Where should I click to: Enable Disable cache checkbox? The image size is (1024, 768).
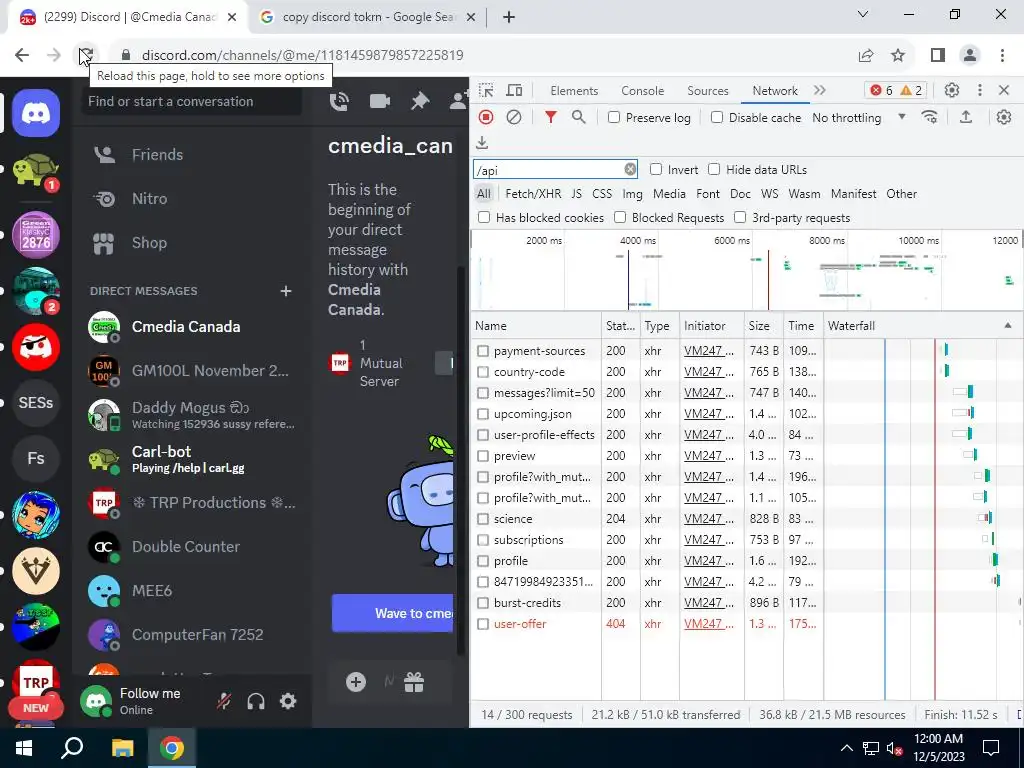(x=717, y=118)
